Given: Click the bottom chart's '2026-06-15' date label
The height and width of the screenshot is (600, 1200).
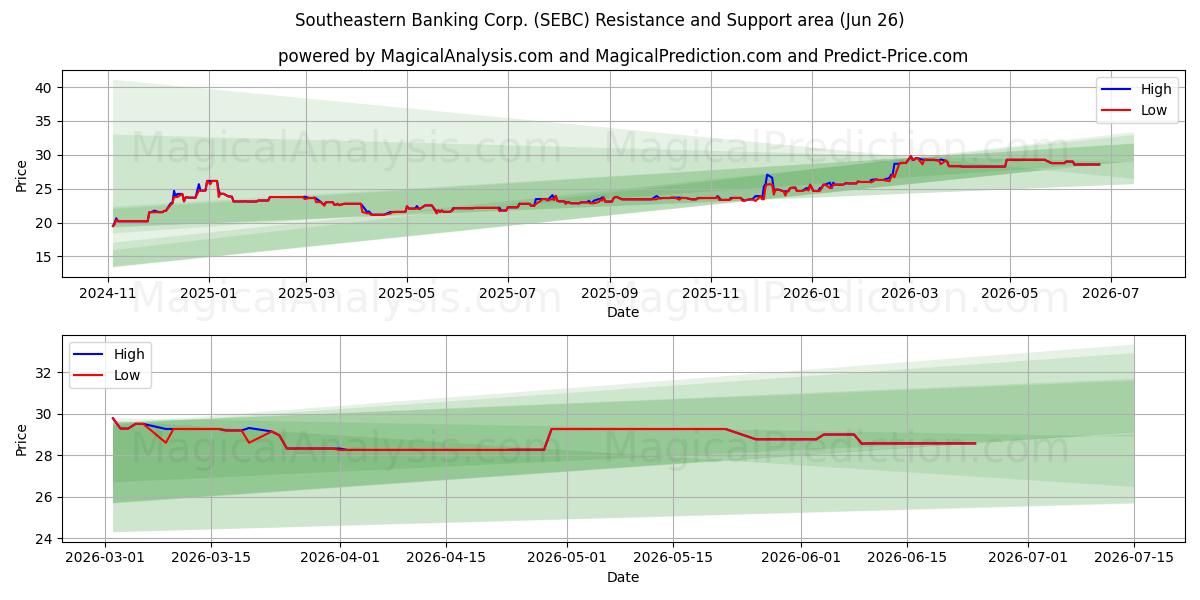Looking at the screenshot, I should click(x=907, y=560).
